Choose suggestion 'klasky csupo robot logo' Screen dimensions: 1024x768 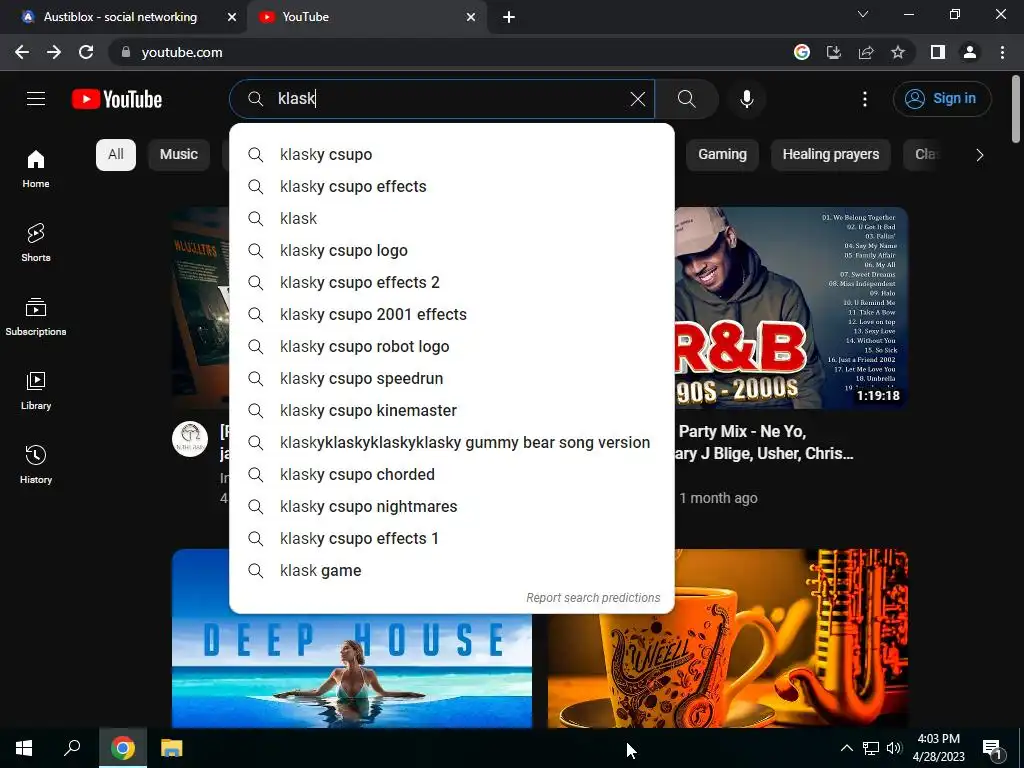[452, 347]
